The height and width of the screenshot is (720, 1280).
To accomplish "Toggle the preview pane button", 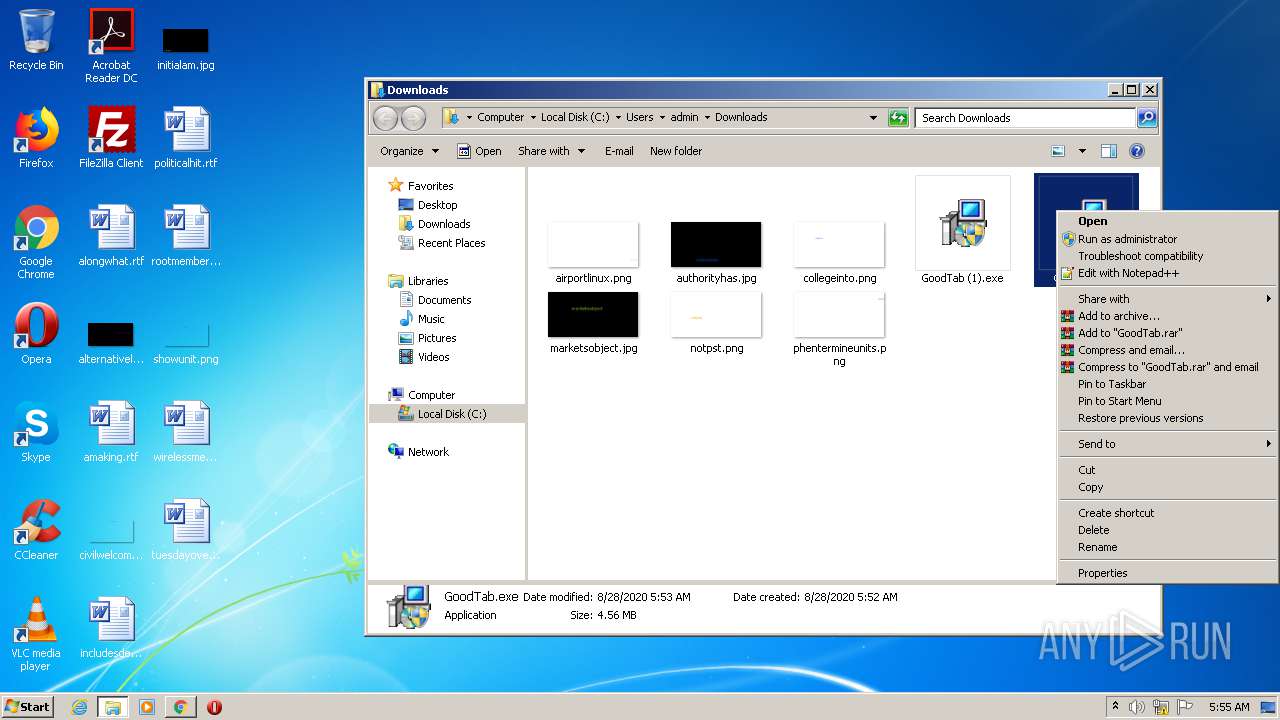I will [x=1108, y=151].
